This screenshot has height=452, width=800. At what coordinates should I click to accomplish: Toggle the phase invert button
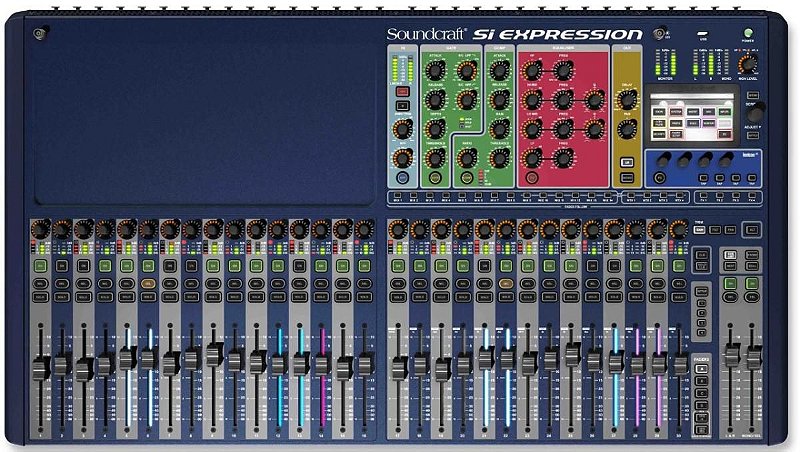[x=403, y=106]
